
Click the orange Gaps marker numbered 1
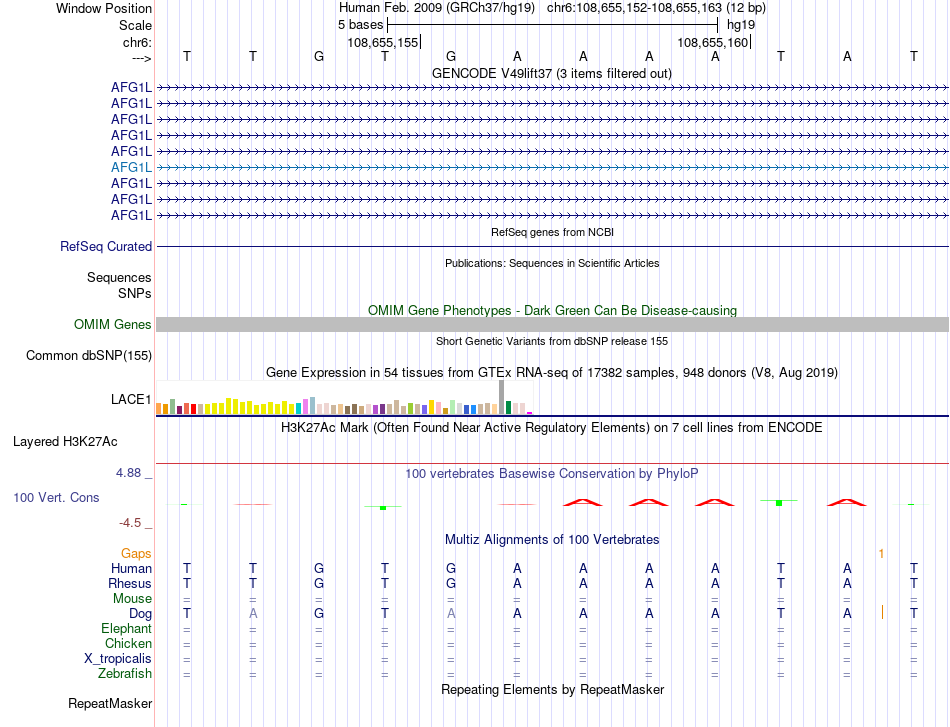pyautogui.click(x=881, y=554)
